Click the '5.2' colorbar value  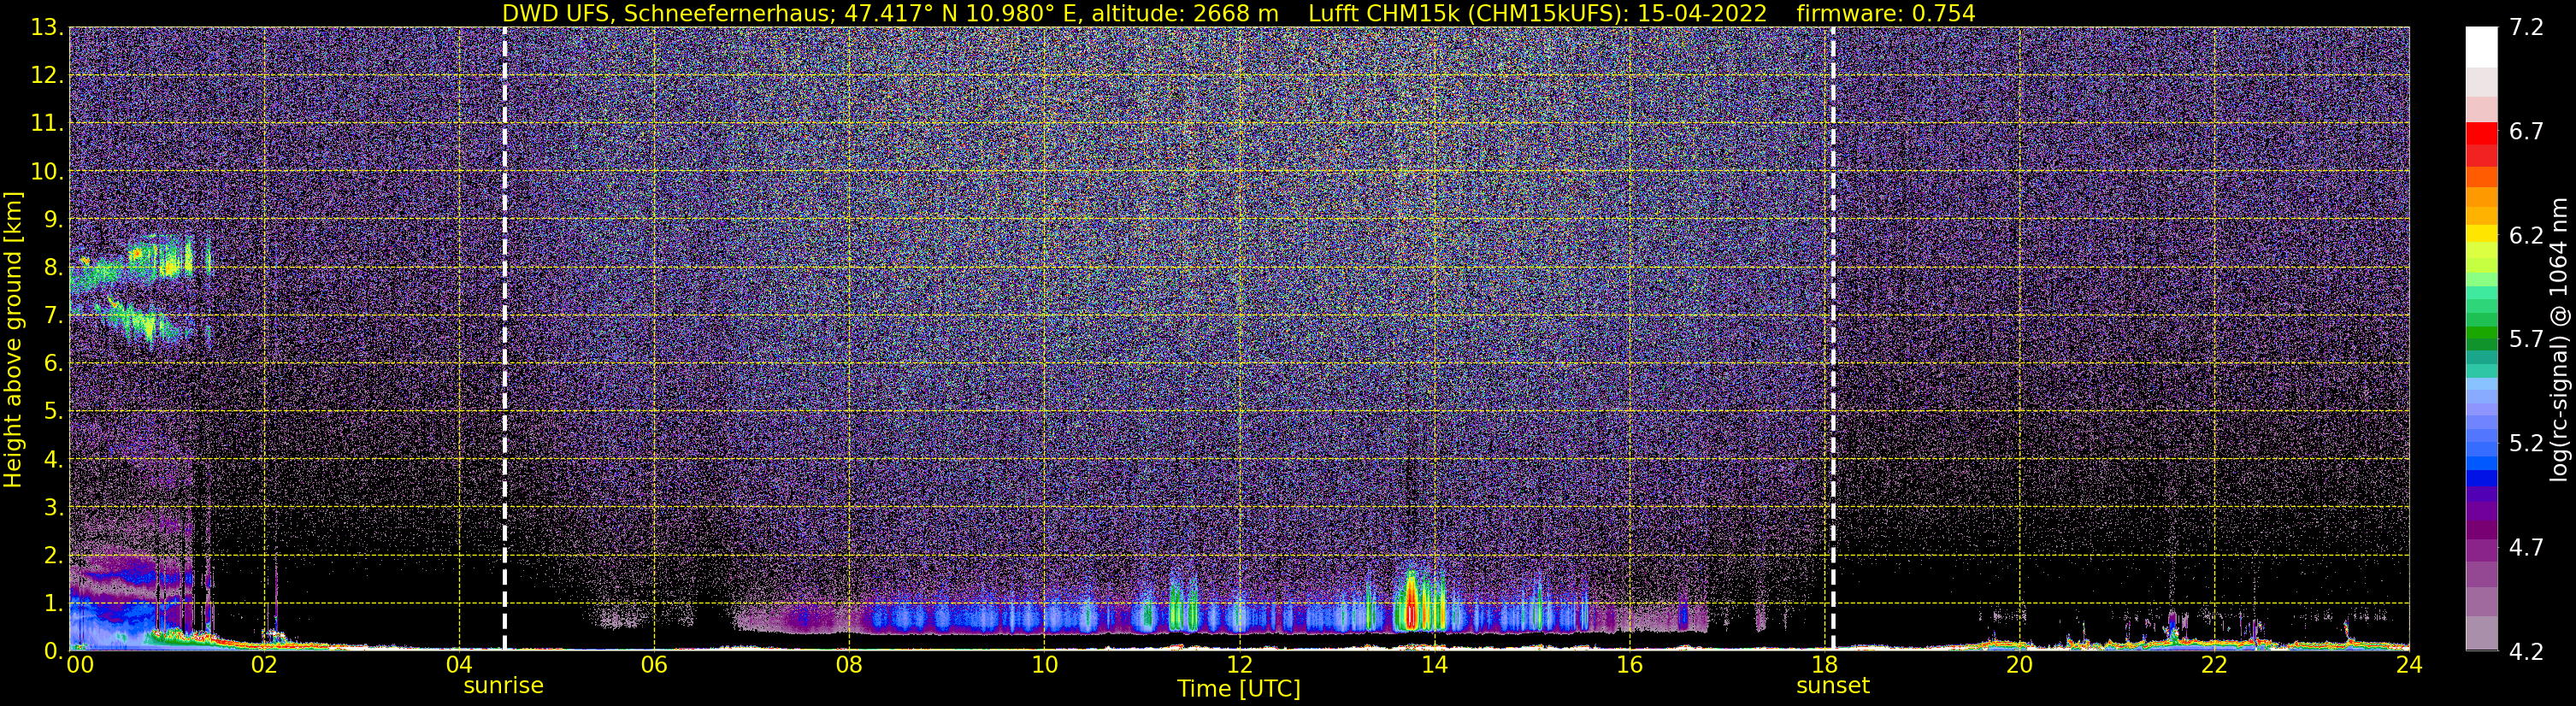click(2526, 444)
